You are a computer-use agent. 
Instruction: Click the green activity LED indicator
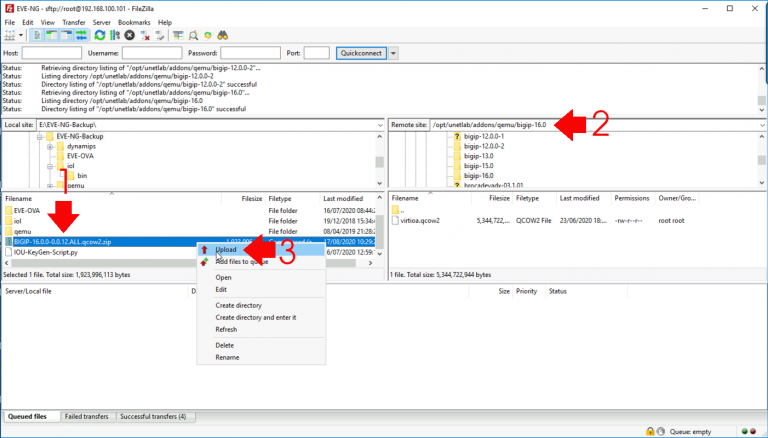click(744, 431)
